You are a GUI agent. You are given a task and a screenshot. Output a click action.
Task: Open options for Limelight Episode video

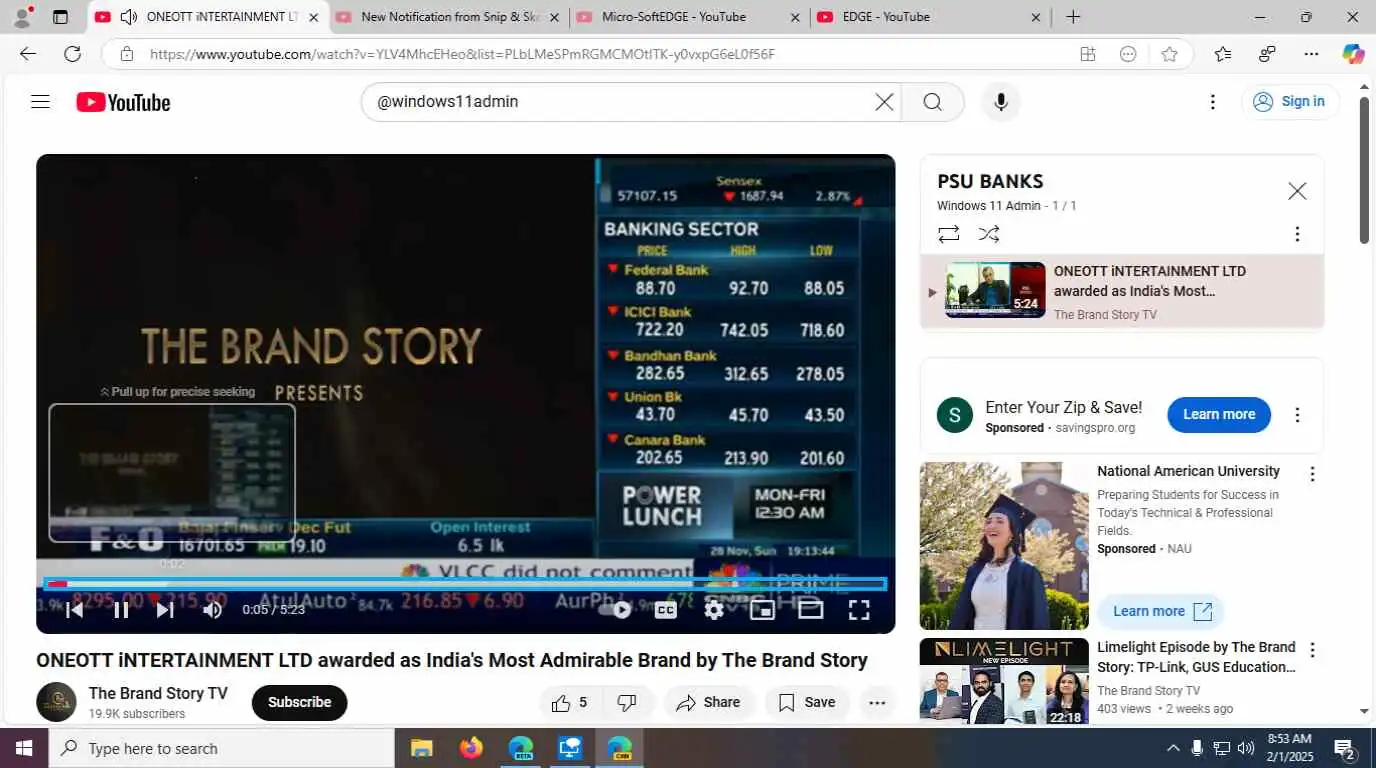click(x=1312, y=650)
